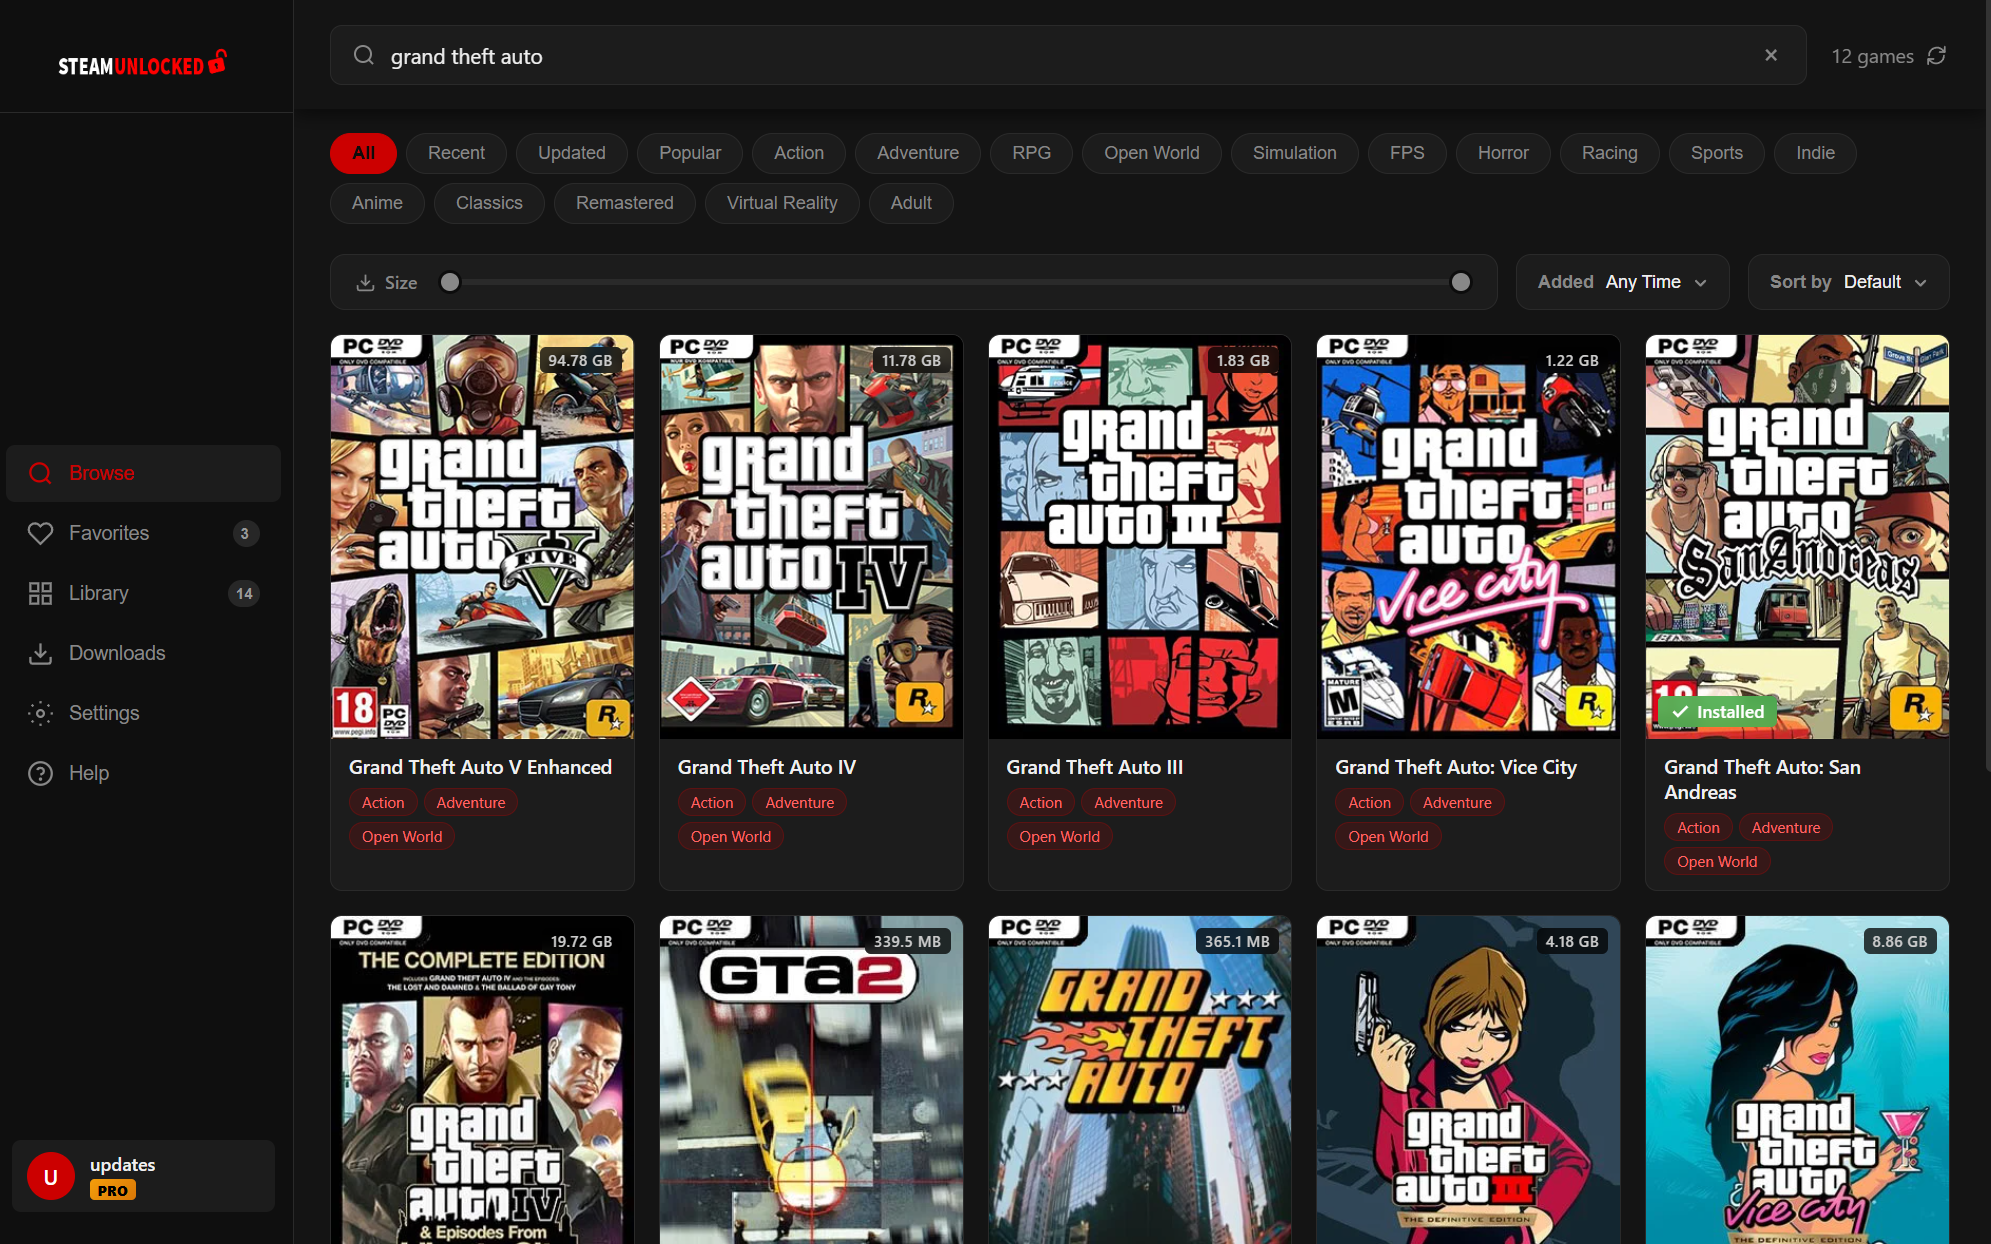Open the Library section
The width and height of the screenshot is (1991, 1244).
tap(143, 593)
